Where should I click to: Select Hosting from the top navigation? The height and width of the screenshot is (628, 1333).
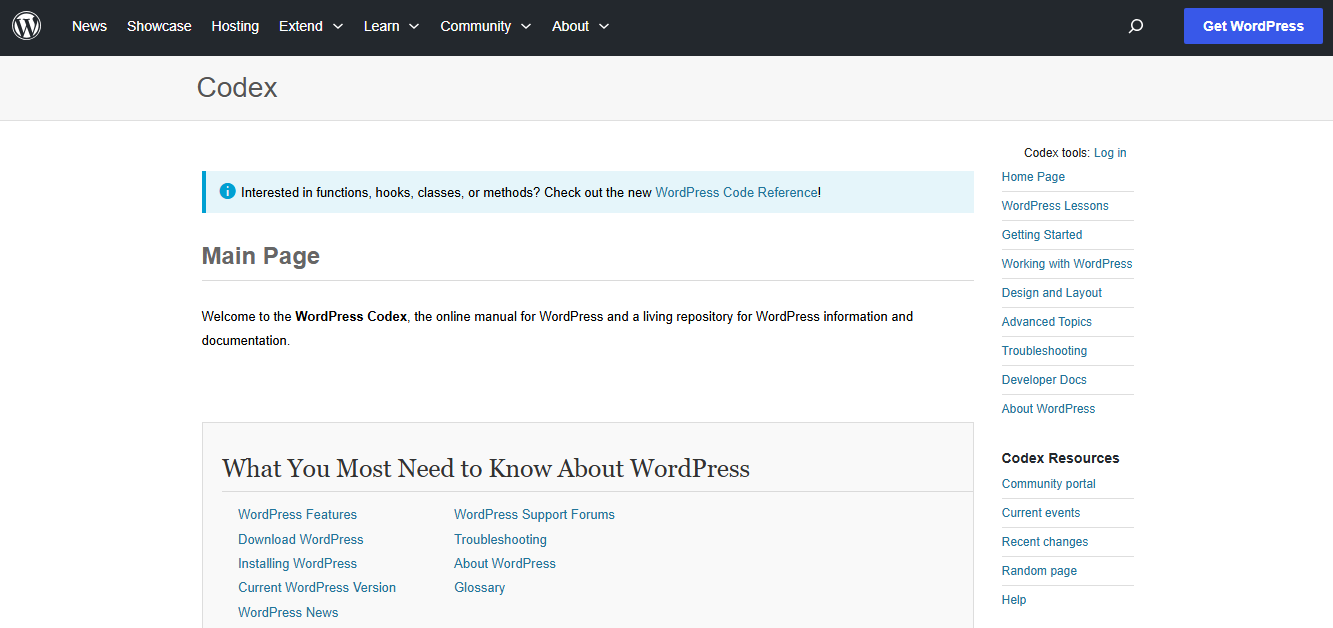[x=235, y=26]
